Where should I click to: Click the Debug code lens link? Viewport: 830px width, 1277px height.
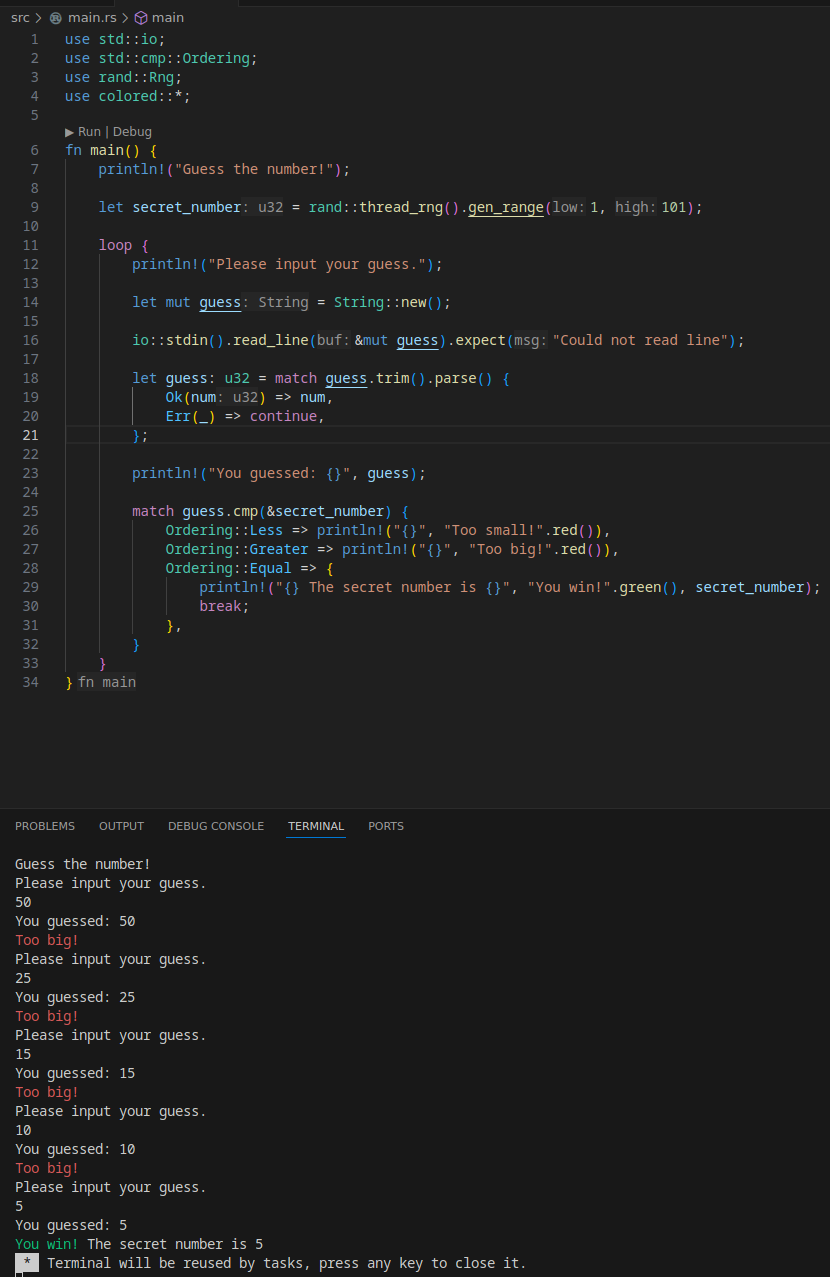click(x=133, y=132)
